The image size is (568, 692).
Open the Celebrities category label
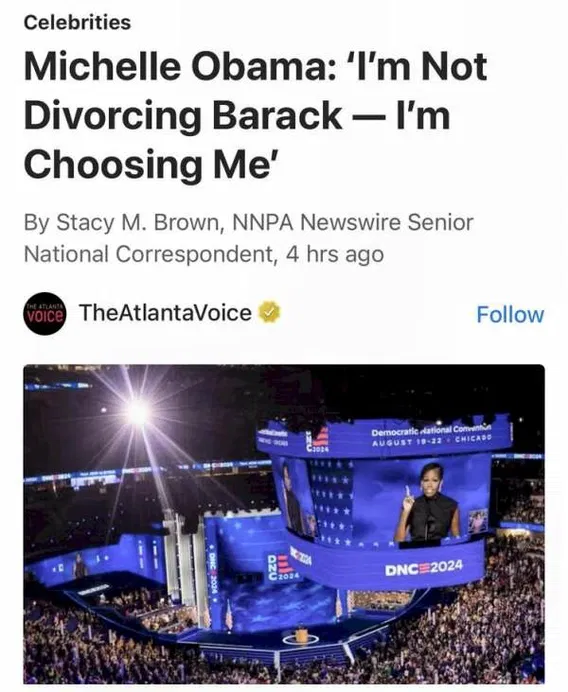(77, 23)
